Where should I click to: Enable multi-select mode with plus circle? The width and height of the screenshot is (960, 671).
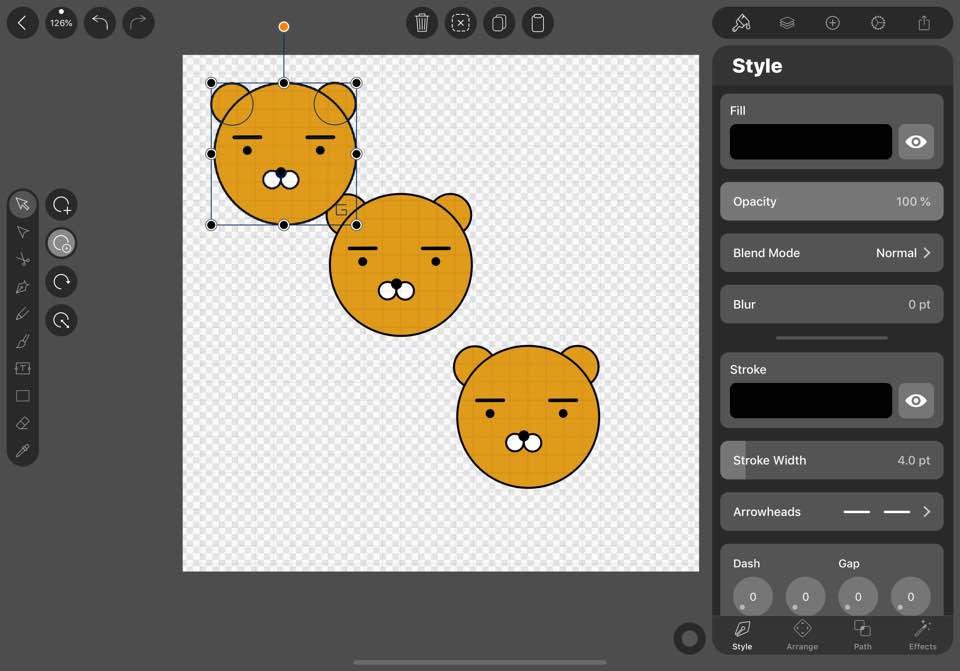click(x=61, y=205)
